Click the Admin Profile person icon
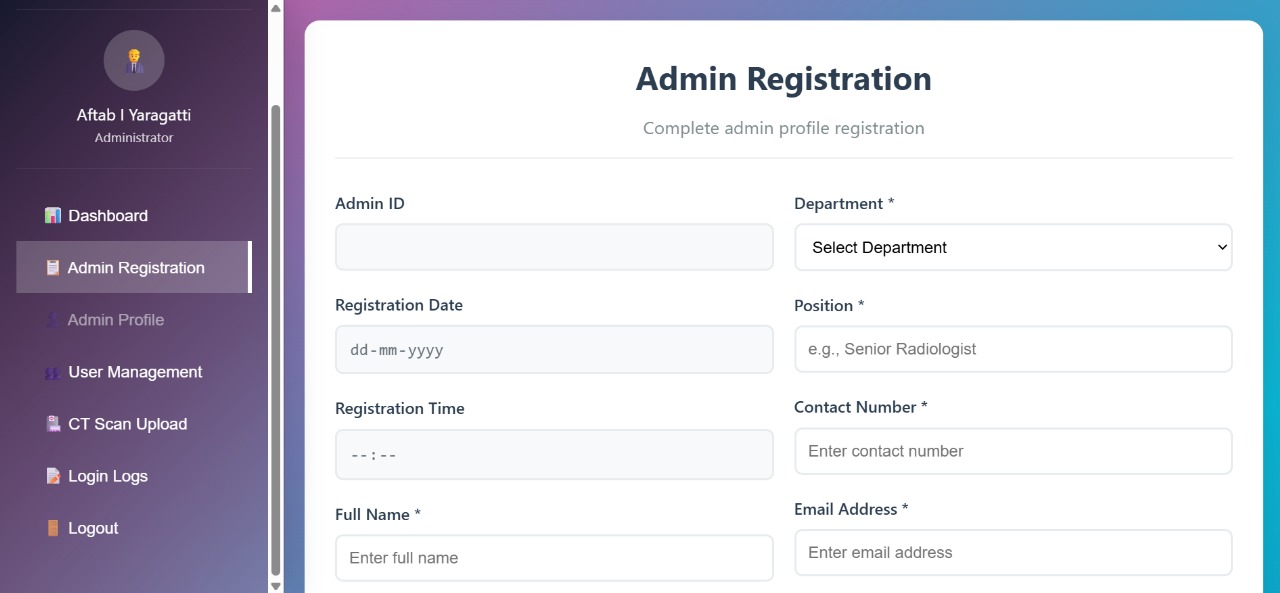The width and height of the screenshot is (1280, 593). tap(53, 320)
